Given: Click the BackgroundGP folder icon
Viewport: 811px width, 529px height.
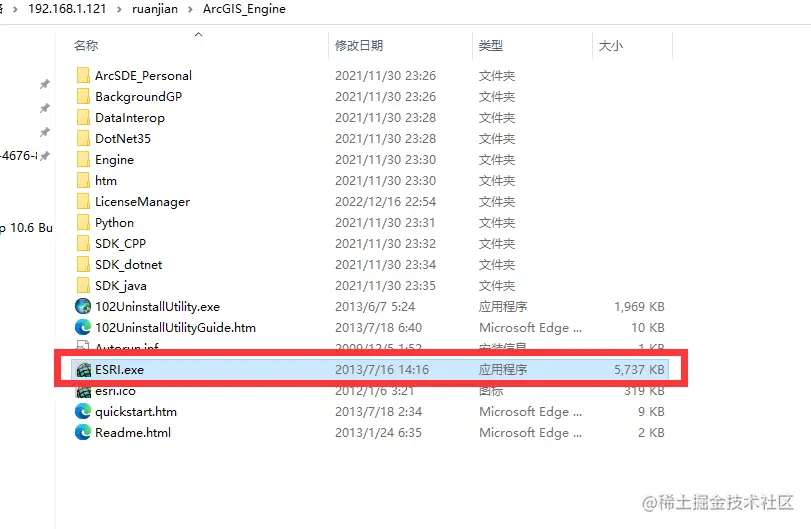Looking at the screenshot, I should [x=83, y=97].
